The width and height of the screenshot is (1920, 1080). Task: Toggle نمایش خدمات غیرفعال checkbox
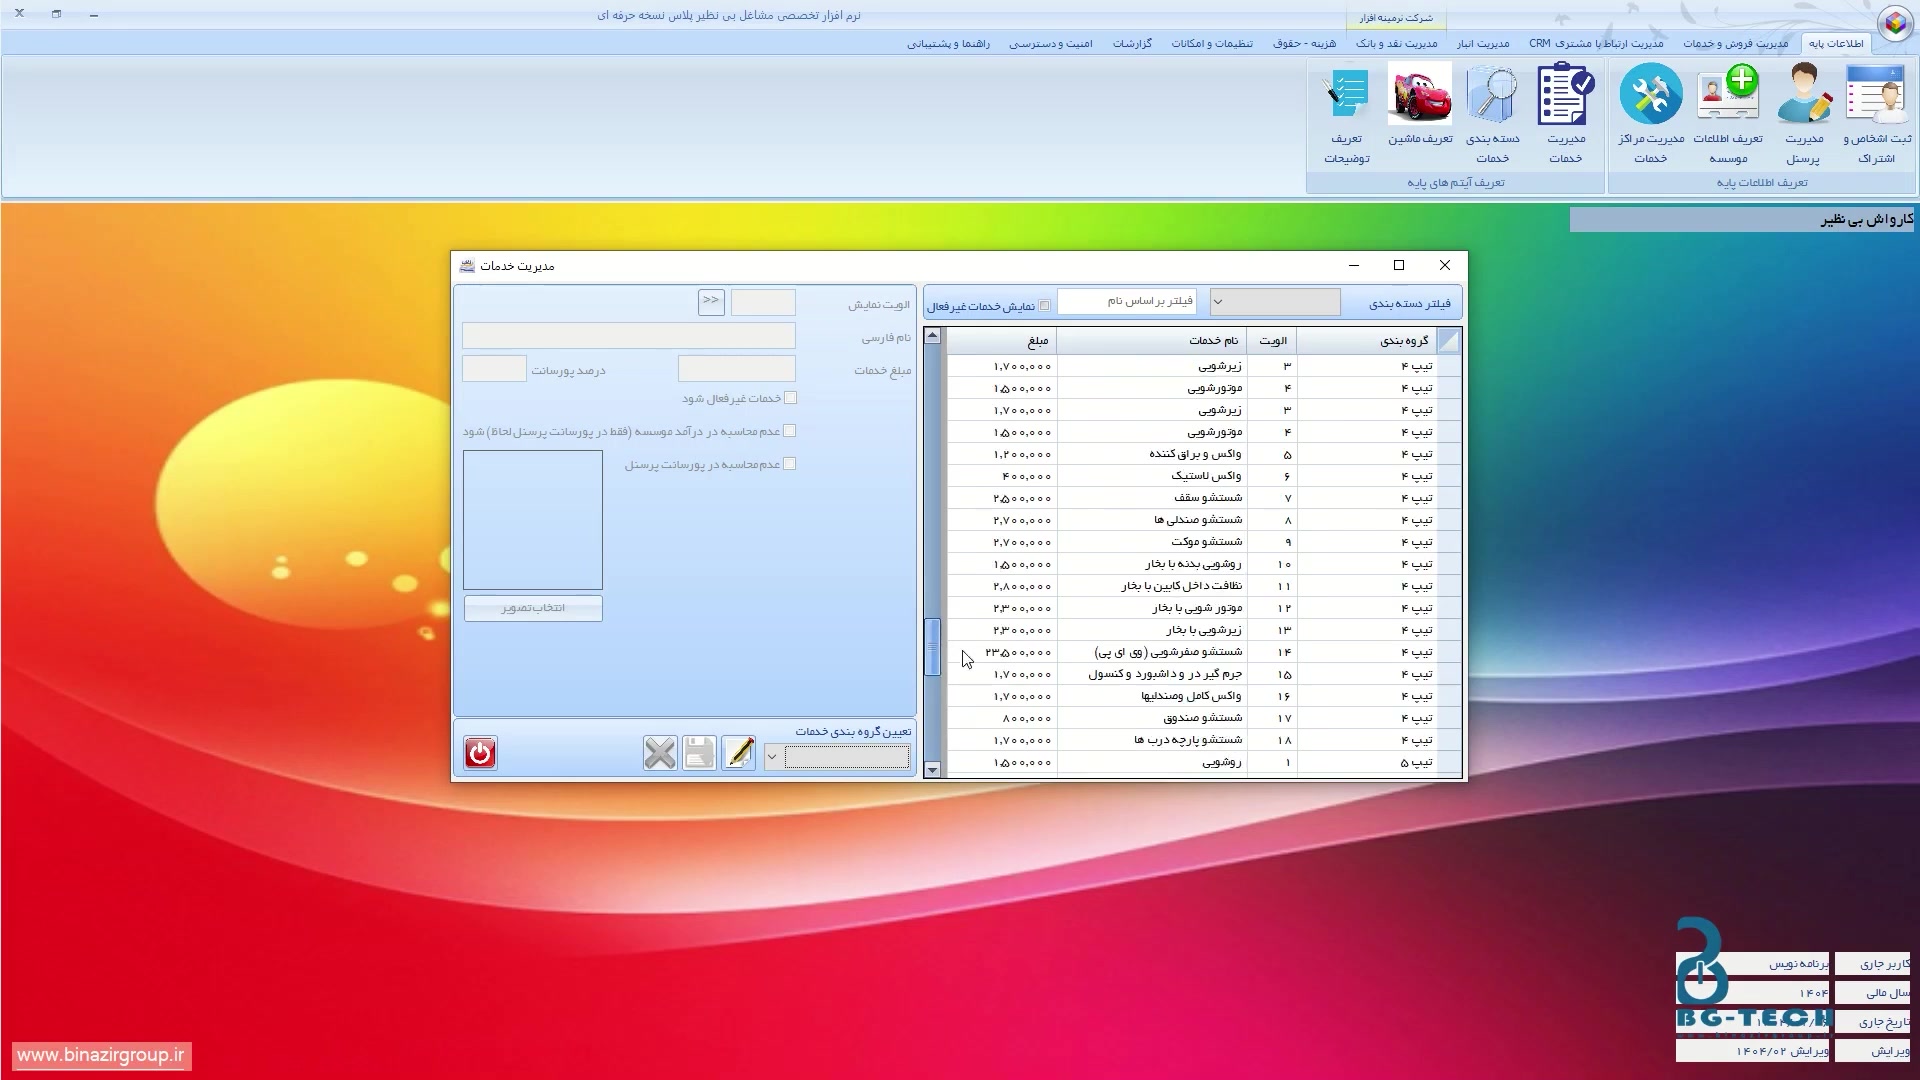point(1045,306)
